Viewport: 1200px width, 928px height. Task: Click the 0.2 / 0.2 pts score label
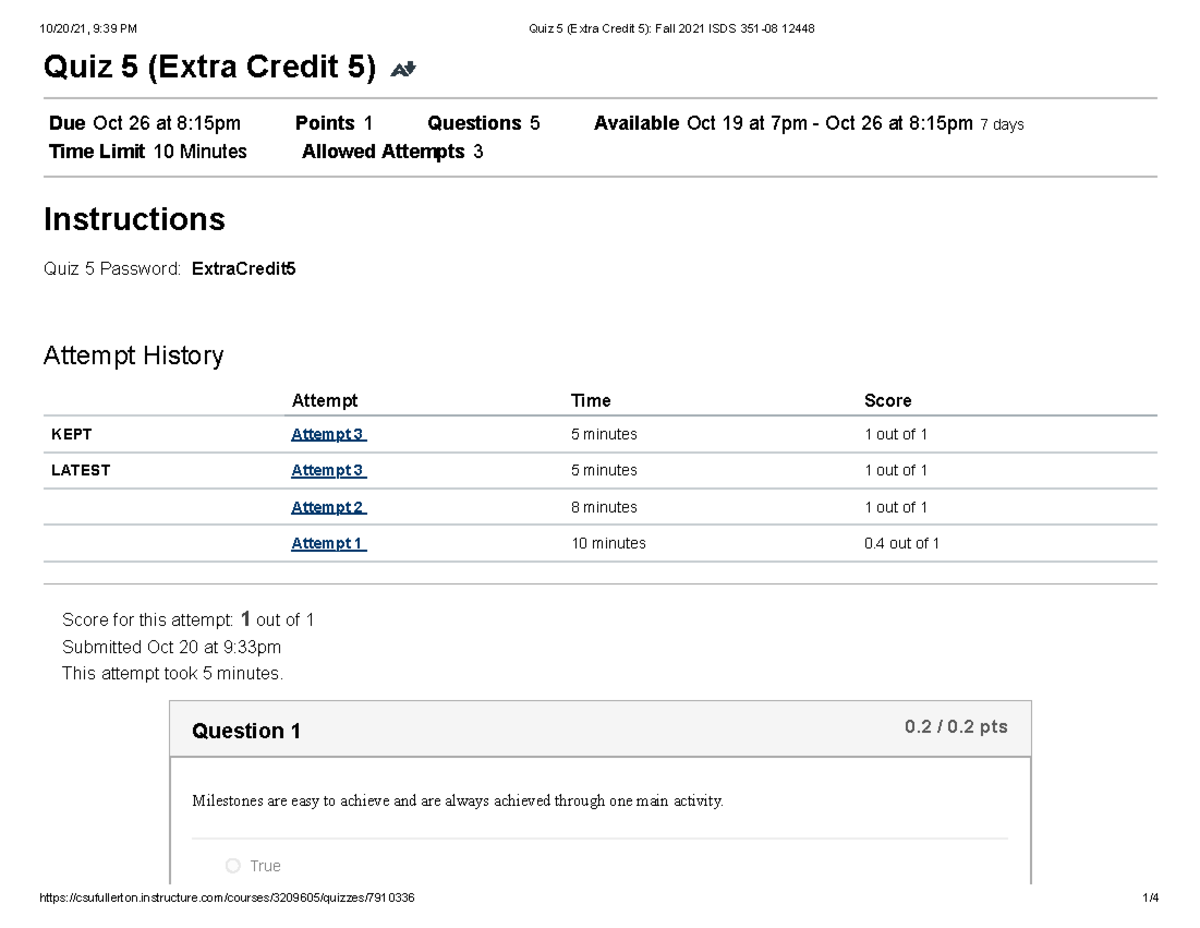point(956,727)
